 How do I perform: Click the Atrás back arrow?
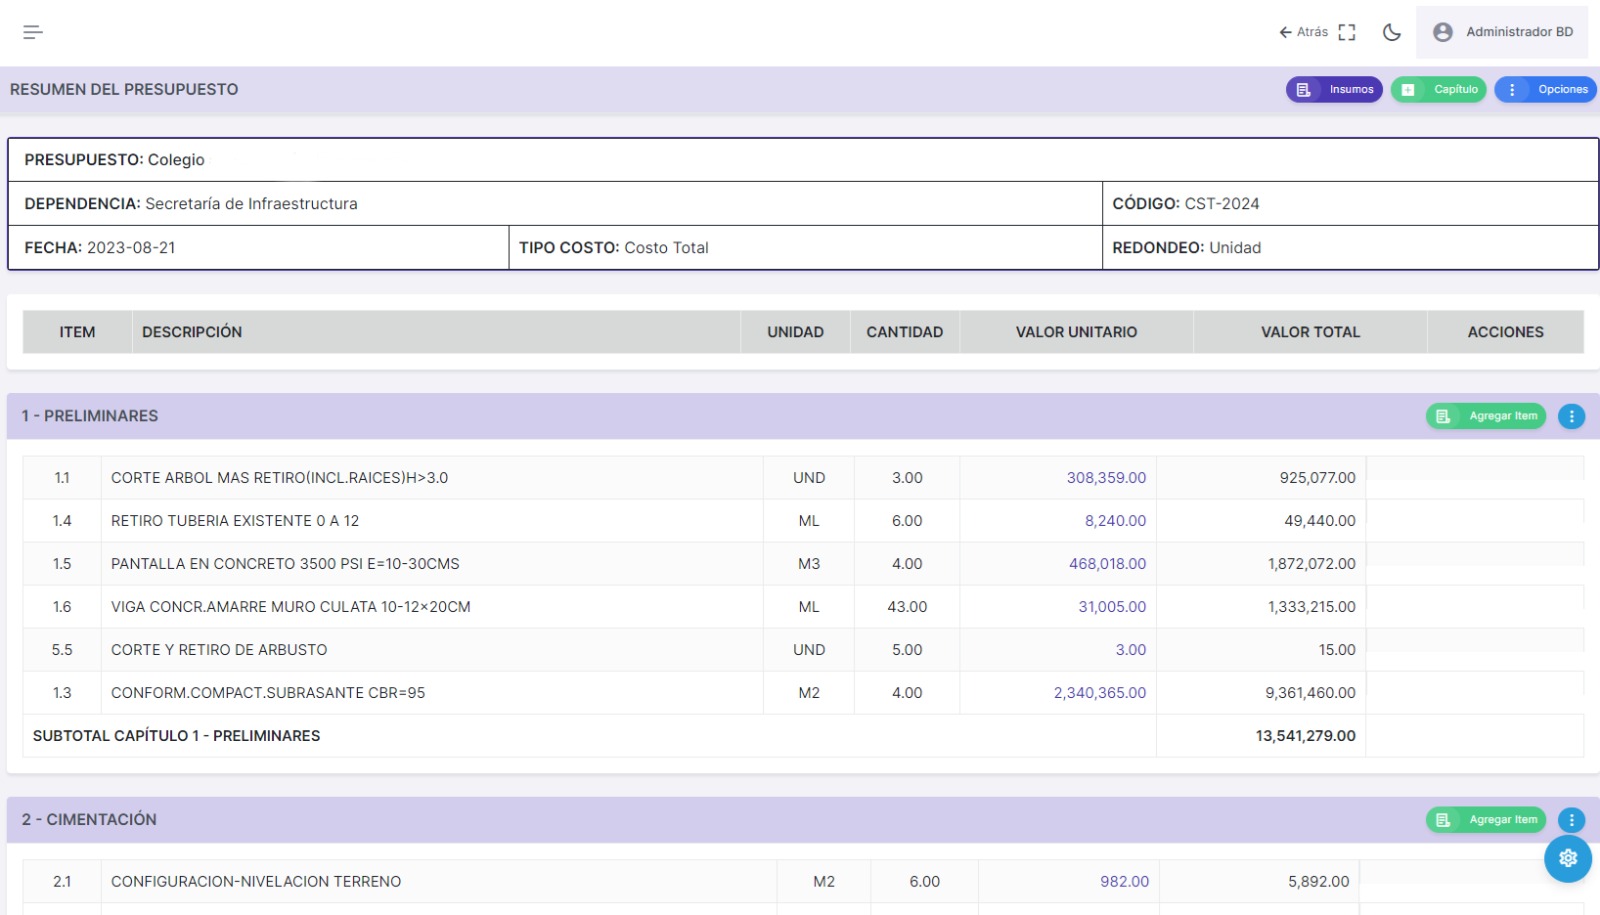click(x=1303, y=32)
